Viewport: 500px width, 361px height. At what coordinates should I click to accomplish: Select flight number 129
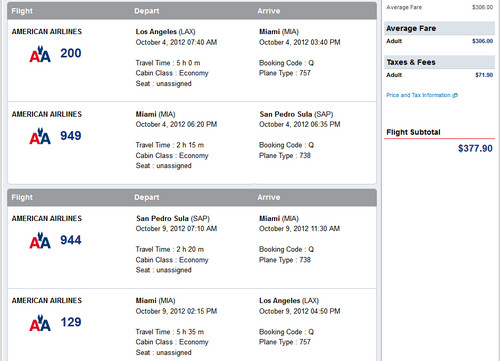coord(71,322)
